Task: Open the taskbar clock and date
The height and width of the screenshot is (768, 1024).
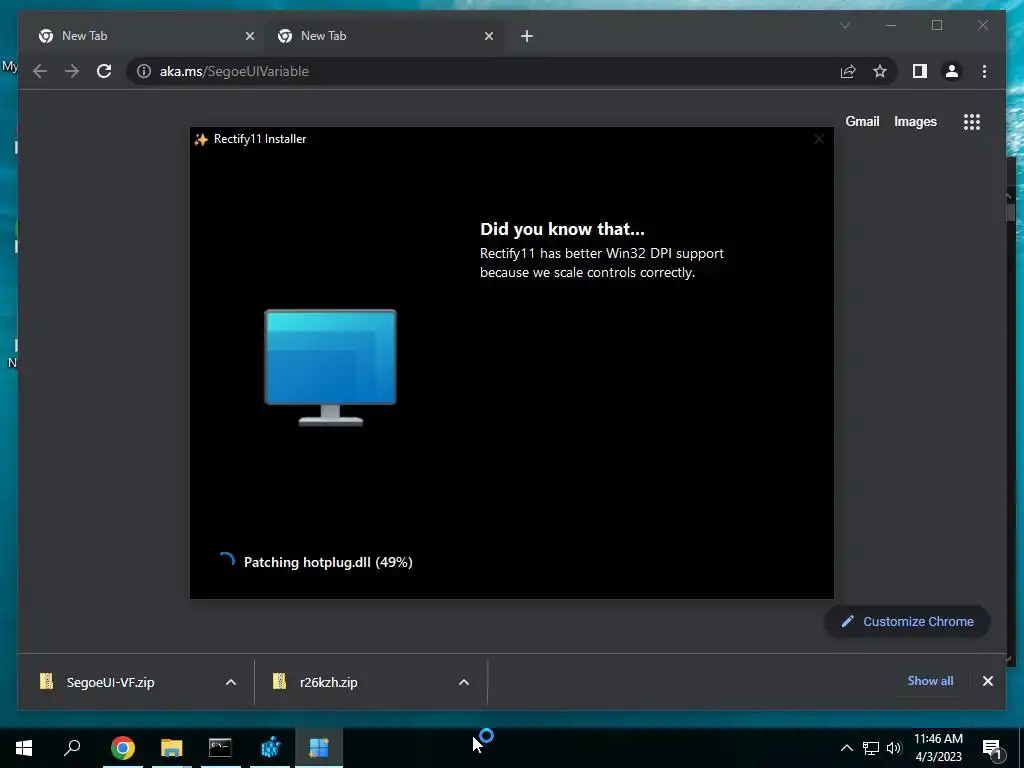Action: (938, 748)
